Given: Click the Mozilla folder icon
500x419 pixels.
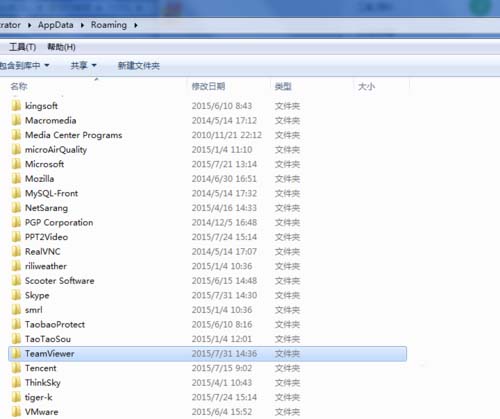Looking at the screenshot, I should tap(16, 179).
